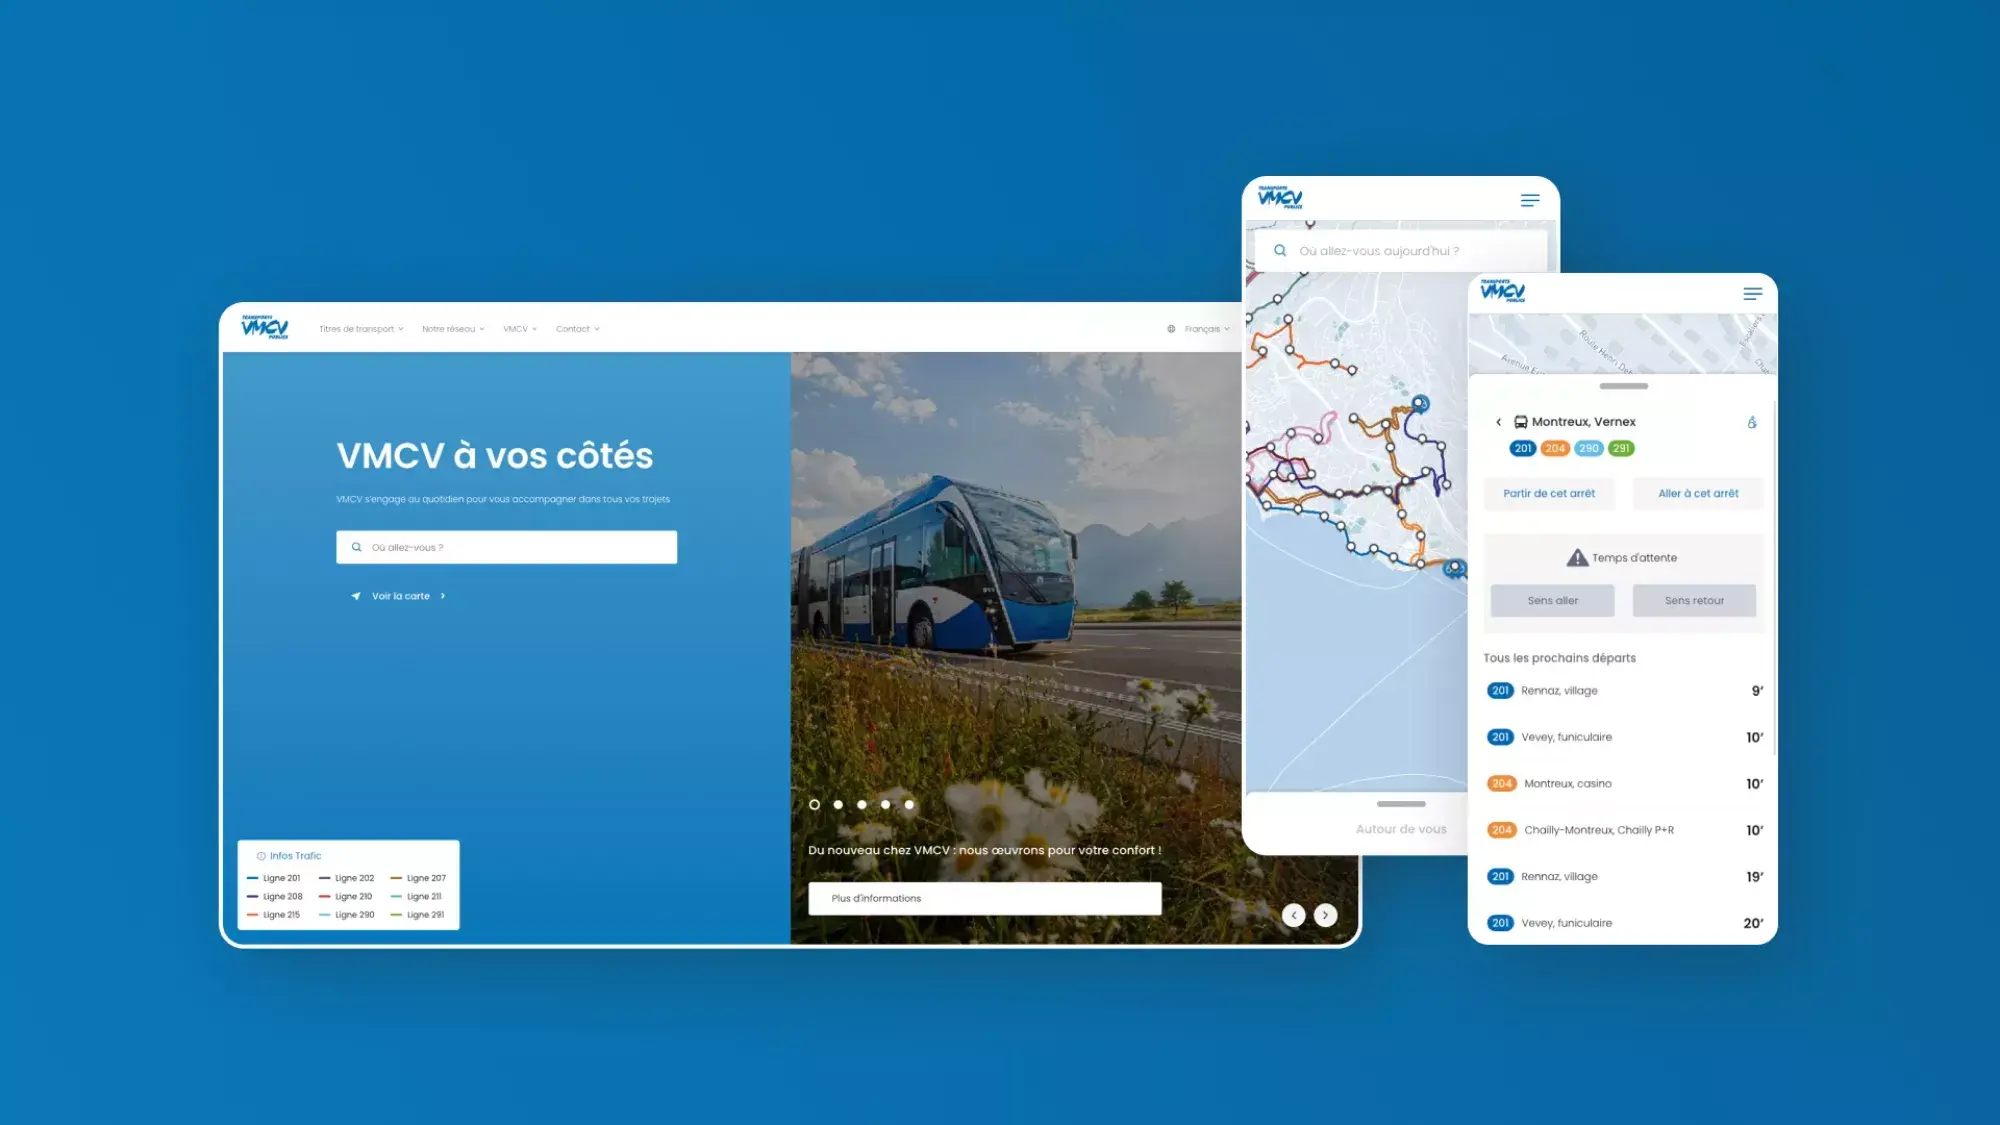The height and width of the screenshot is (1125, 2000).
Task: Click the bus icon next to Montreux, Vernex
Action: click(1520, 422)
